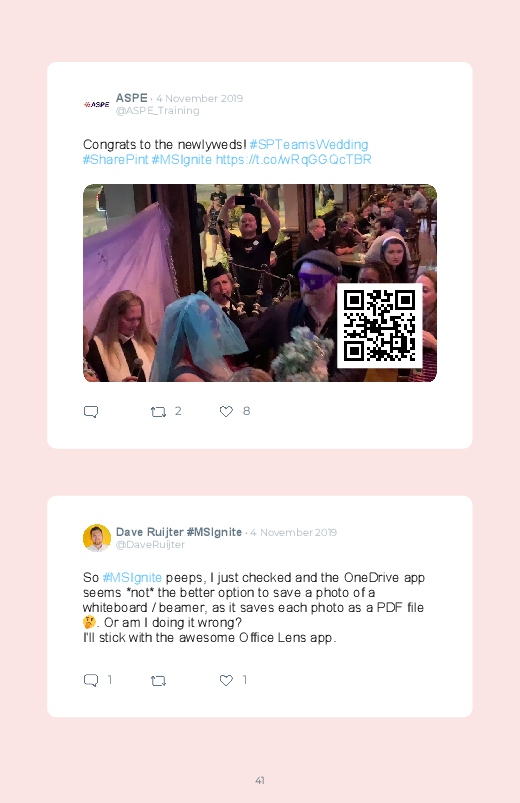Screen dimensions: 520x803
Task: Click the retweet icon on ASPE tweet
Action: 158,411
